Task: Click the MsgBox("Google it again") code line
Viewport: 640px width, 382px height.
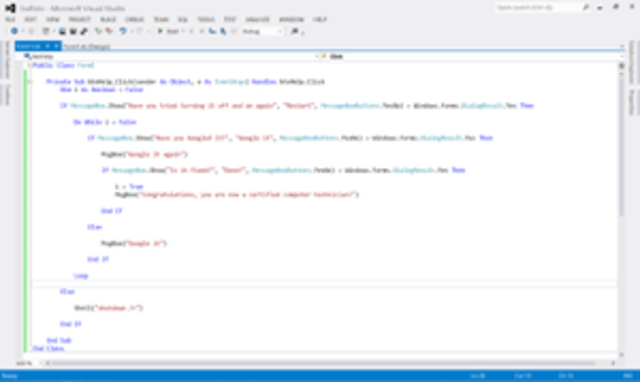Action: click(144, 154)
